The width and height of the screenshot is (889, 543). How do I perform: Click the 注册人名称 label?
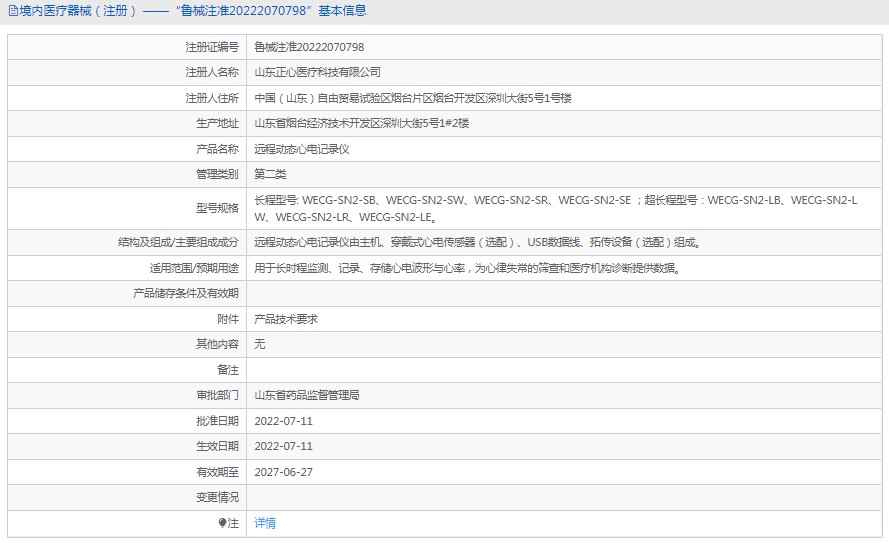(x=212, y=72)
